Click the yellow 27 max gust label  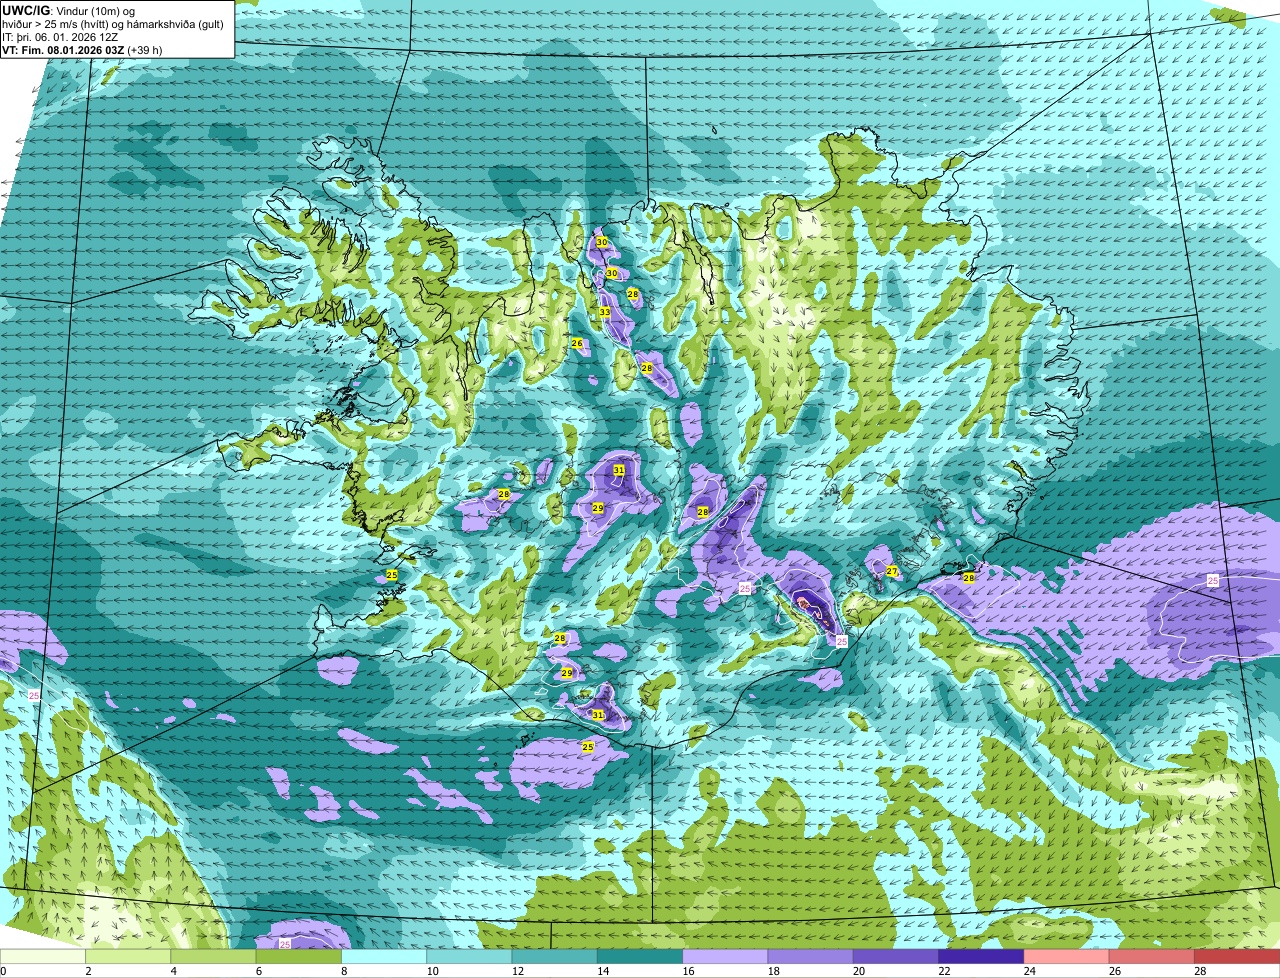point(892,572)
